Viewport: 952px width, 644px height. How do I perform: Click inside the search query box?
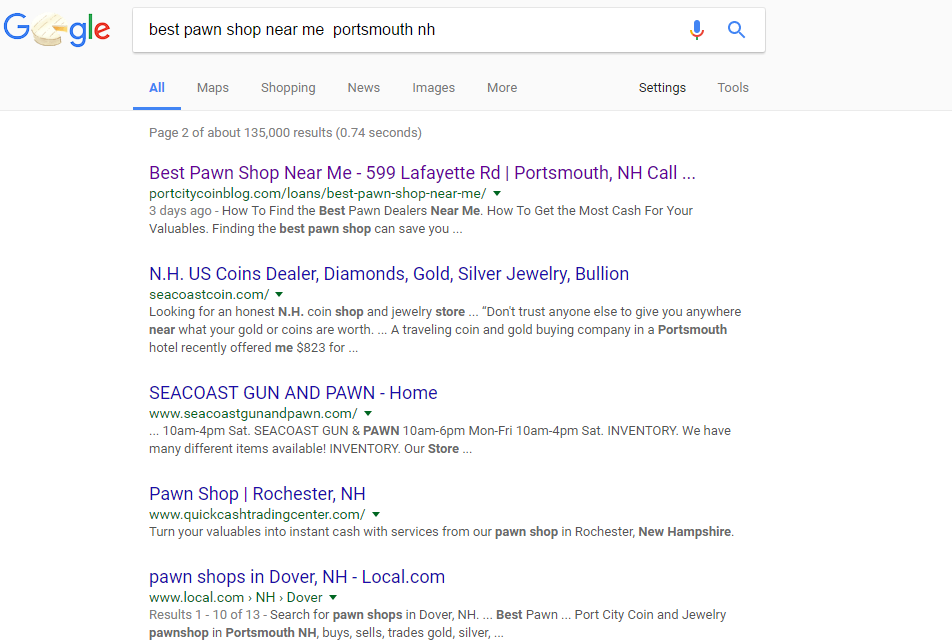point(400,30)
